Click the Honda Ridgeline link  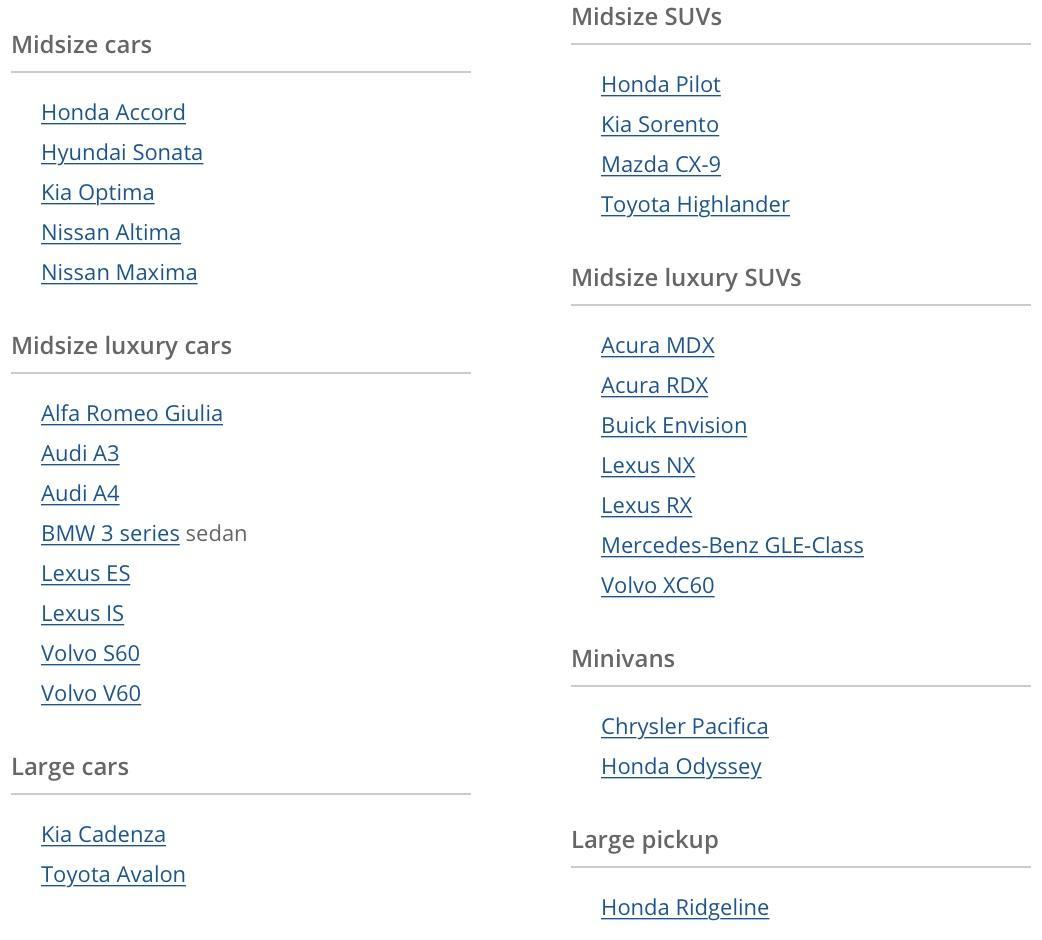click(684, 907)
